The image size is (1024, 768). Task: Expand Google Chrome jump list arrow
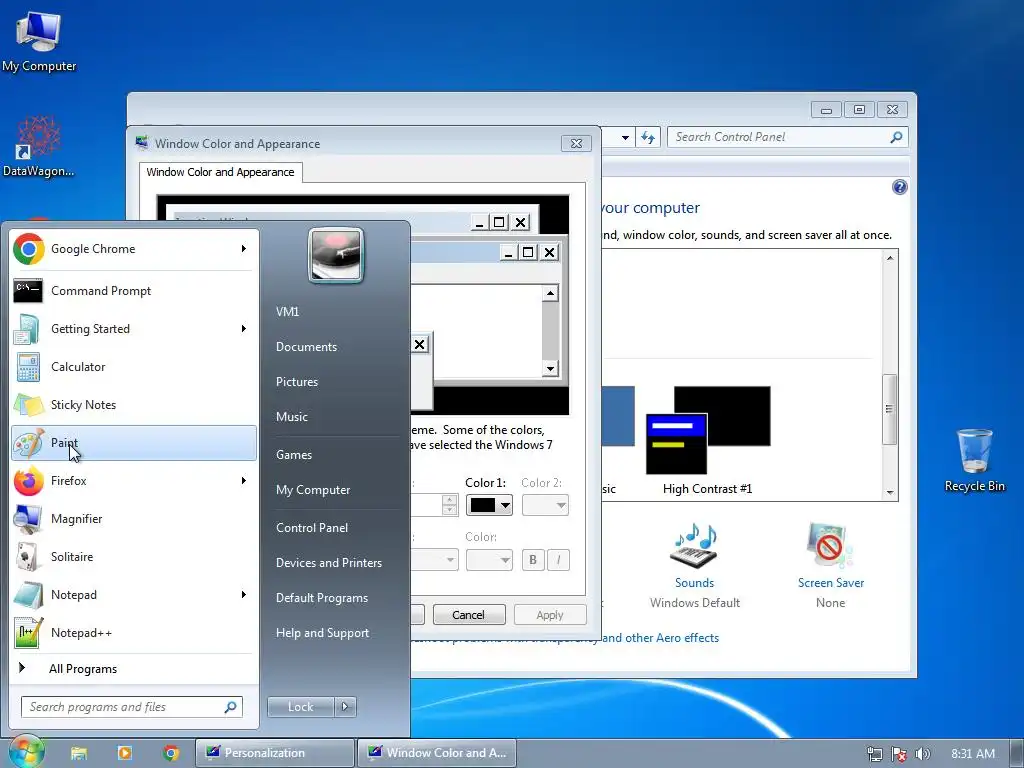[244, 249]
